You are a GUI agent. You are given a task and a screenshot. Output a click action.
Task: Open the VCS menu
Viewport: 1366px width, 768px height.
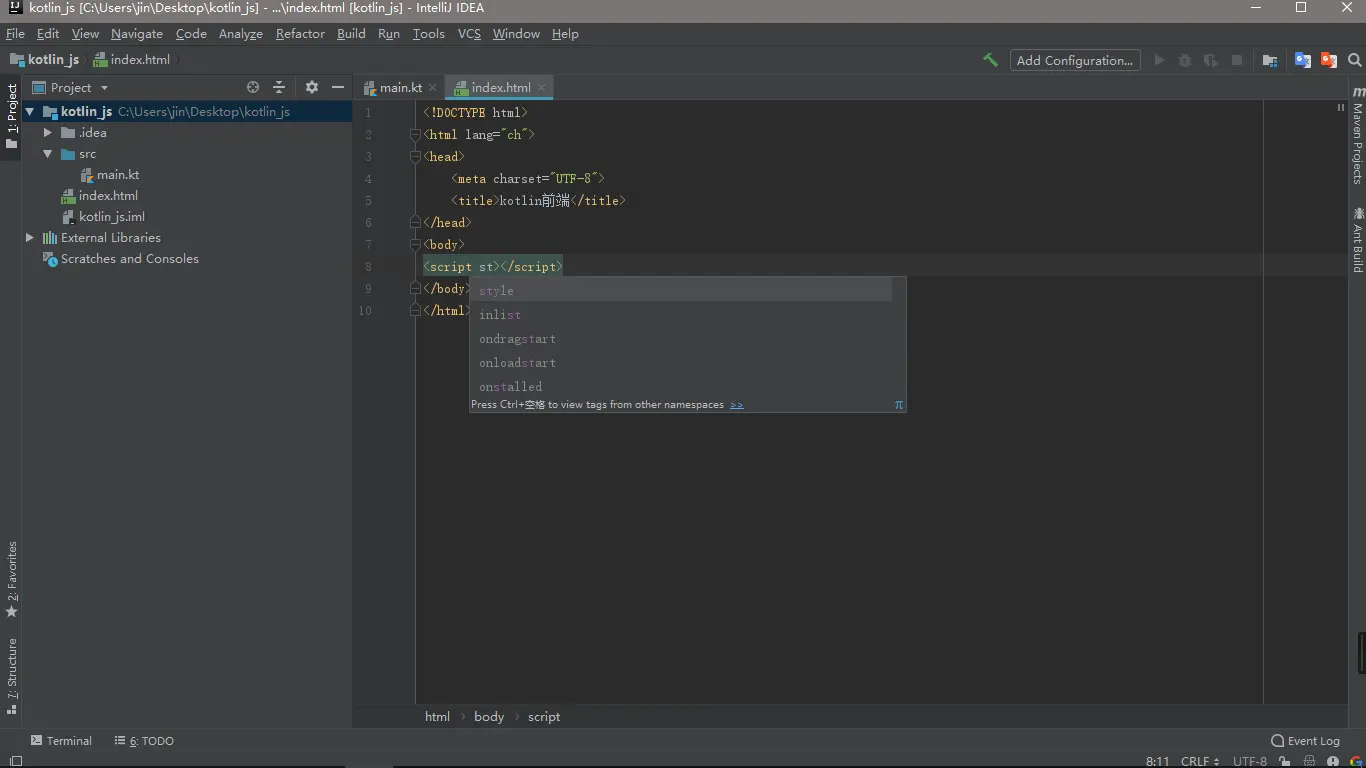[469, 34]
